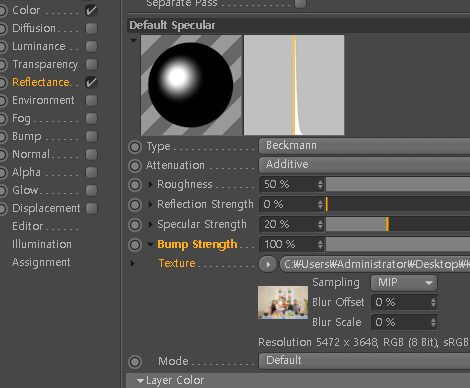Expand the Texture row triangle
The width and height of the screenshot is (470, 388).
coord(133,263)
